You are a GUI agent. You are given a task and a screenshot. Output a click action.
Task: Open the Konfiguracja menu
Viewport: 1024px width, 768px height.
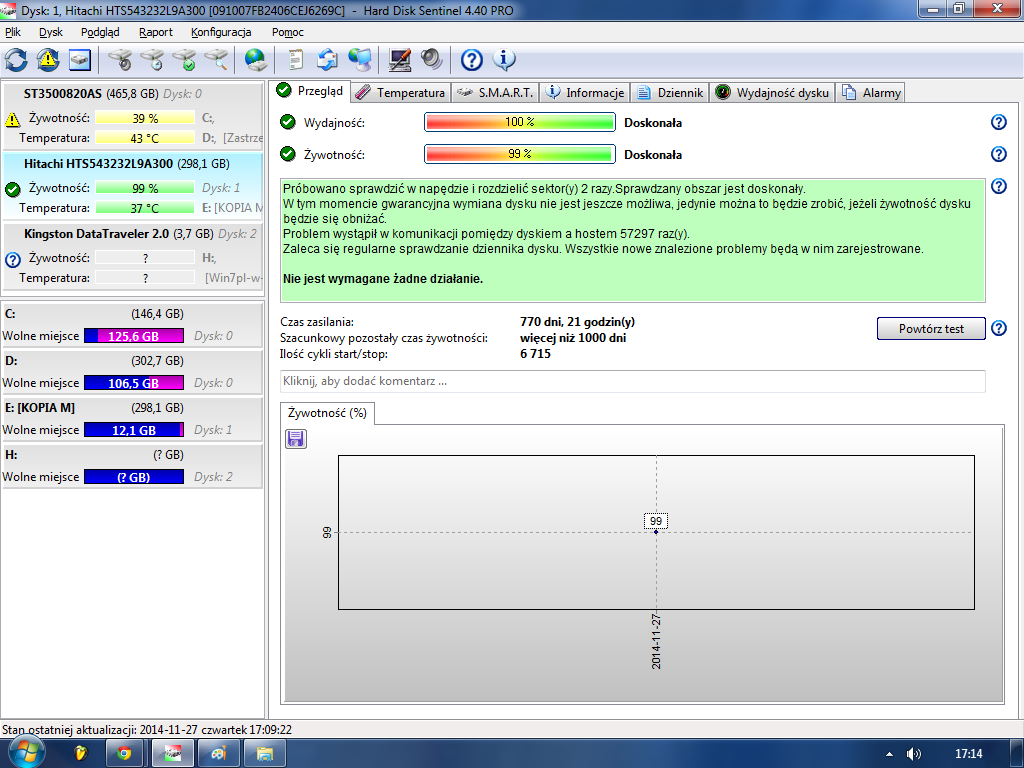coord(221,32)
